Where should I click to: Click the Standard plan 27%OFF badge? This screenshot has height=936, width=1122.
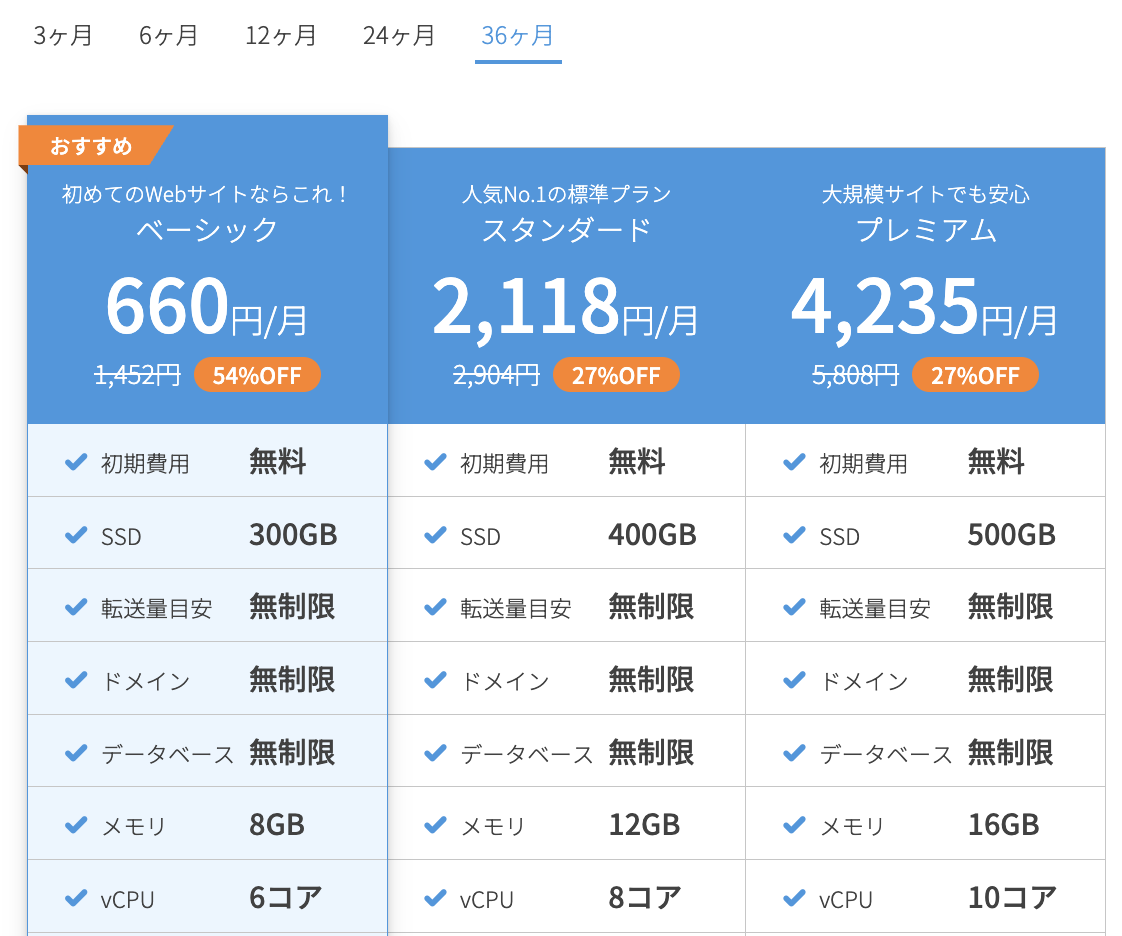click(x=616, y=374)
